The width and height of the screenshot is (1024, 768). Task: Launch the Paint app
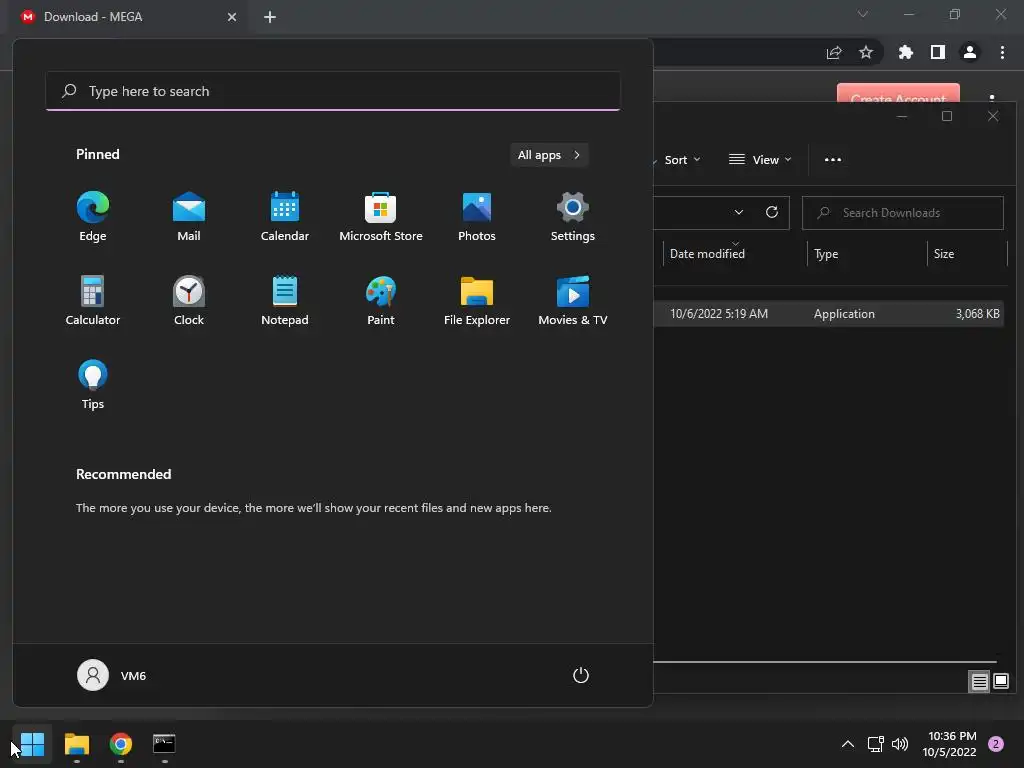(x=381, y=300)
